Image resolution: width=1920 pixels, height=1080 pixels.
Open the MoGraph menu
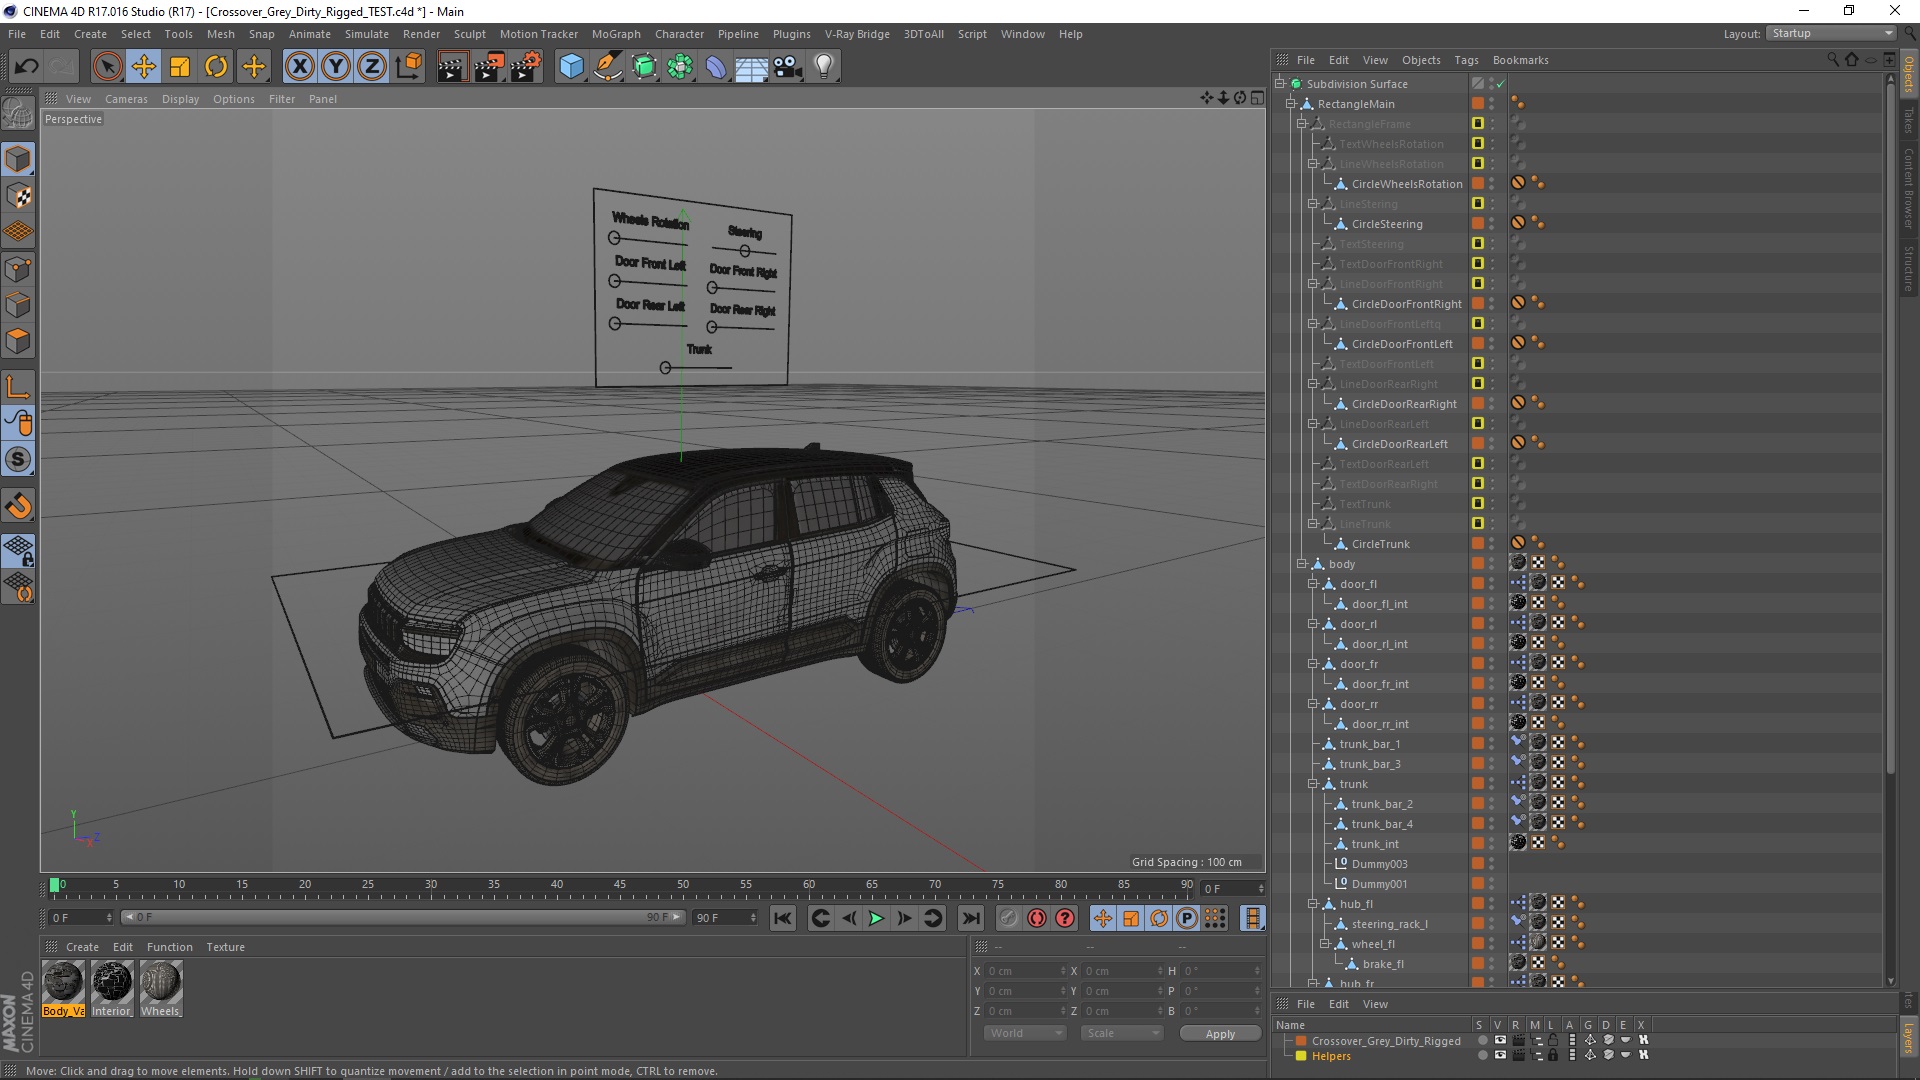tap(615, 34)
